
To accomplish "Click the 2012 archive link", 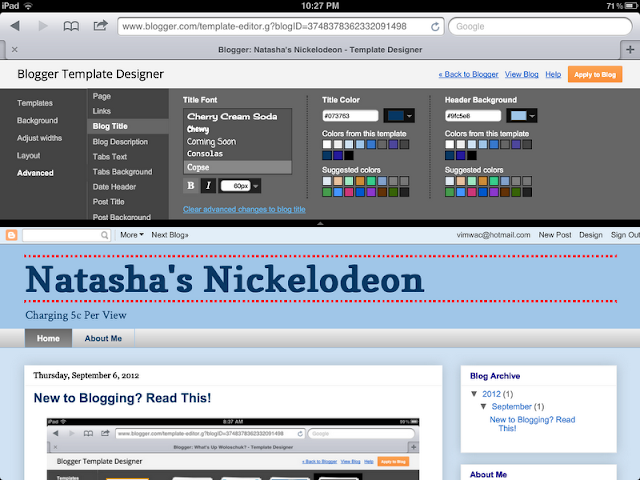I will tap(491, 394).
